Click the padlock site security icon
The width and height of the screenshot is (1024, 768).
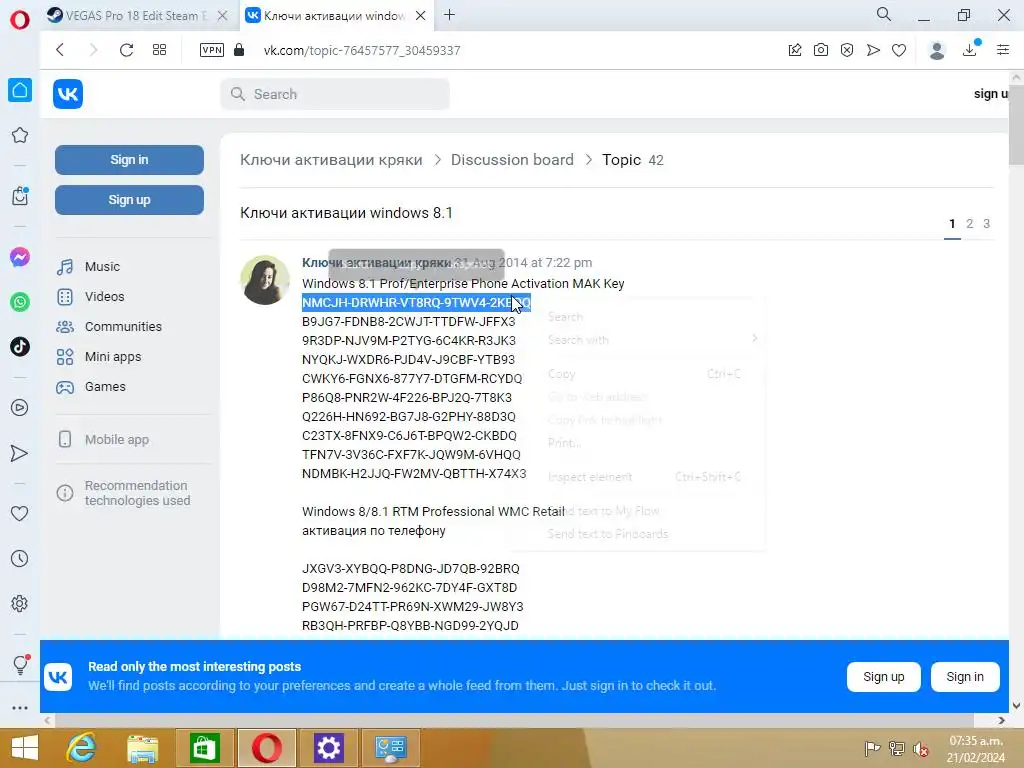pos(239,50)
